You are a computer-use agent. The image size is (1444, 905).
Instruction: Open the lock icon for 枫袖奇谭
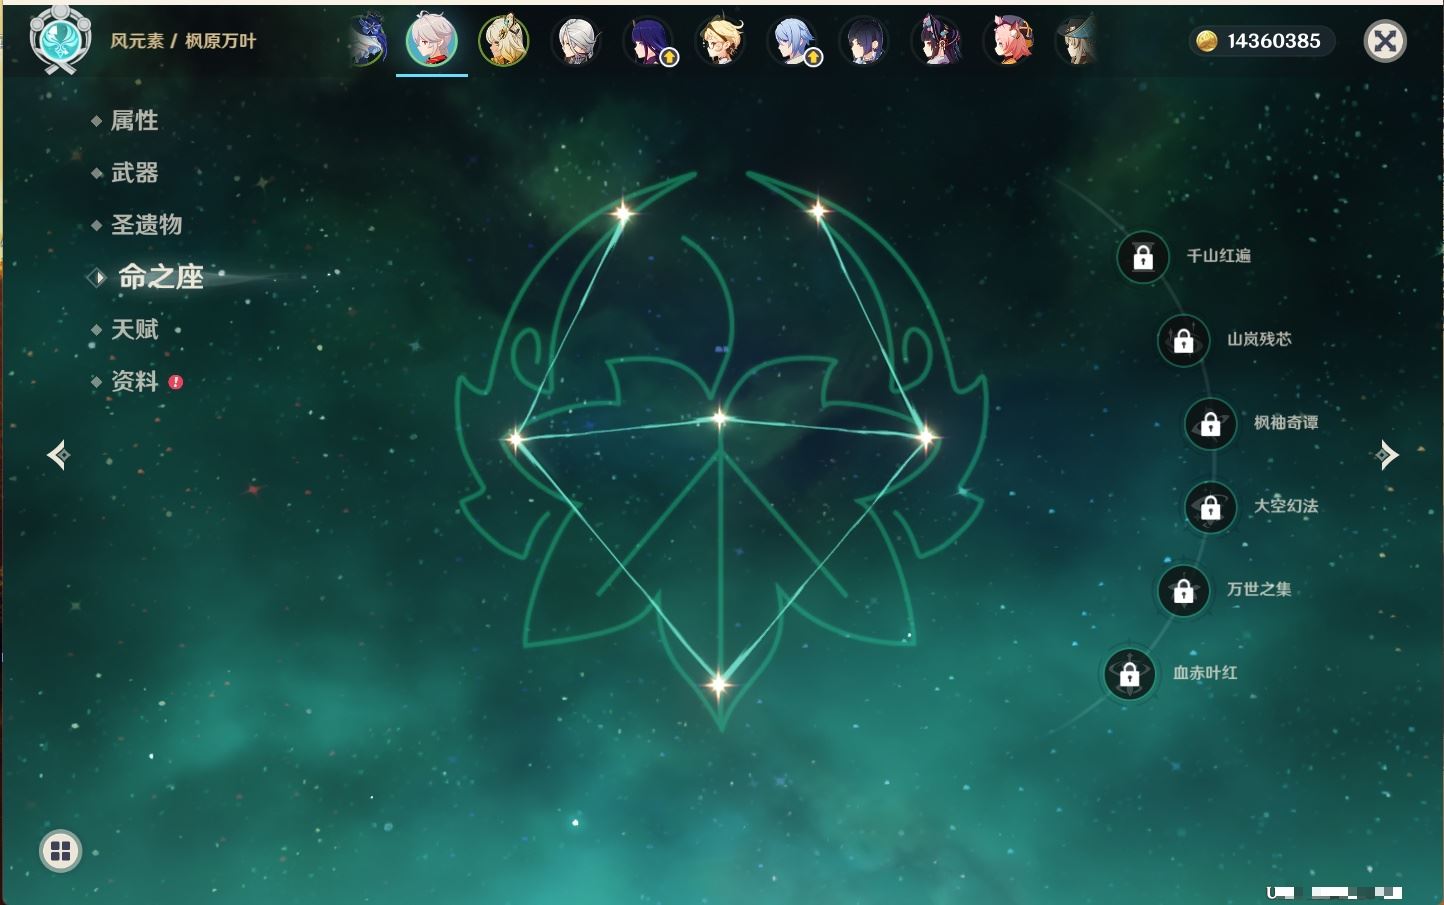tap(1211, 424)
